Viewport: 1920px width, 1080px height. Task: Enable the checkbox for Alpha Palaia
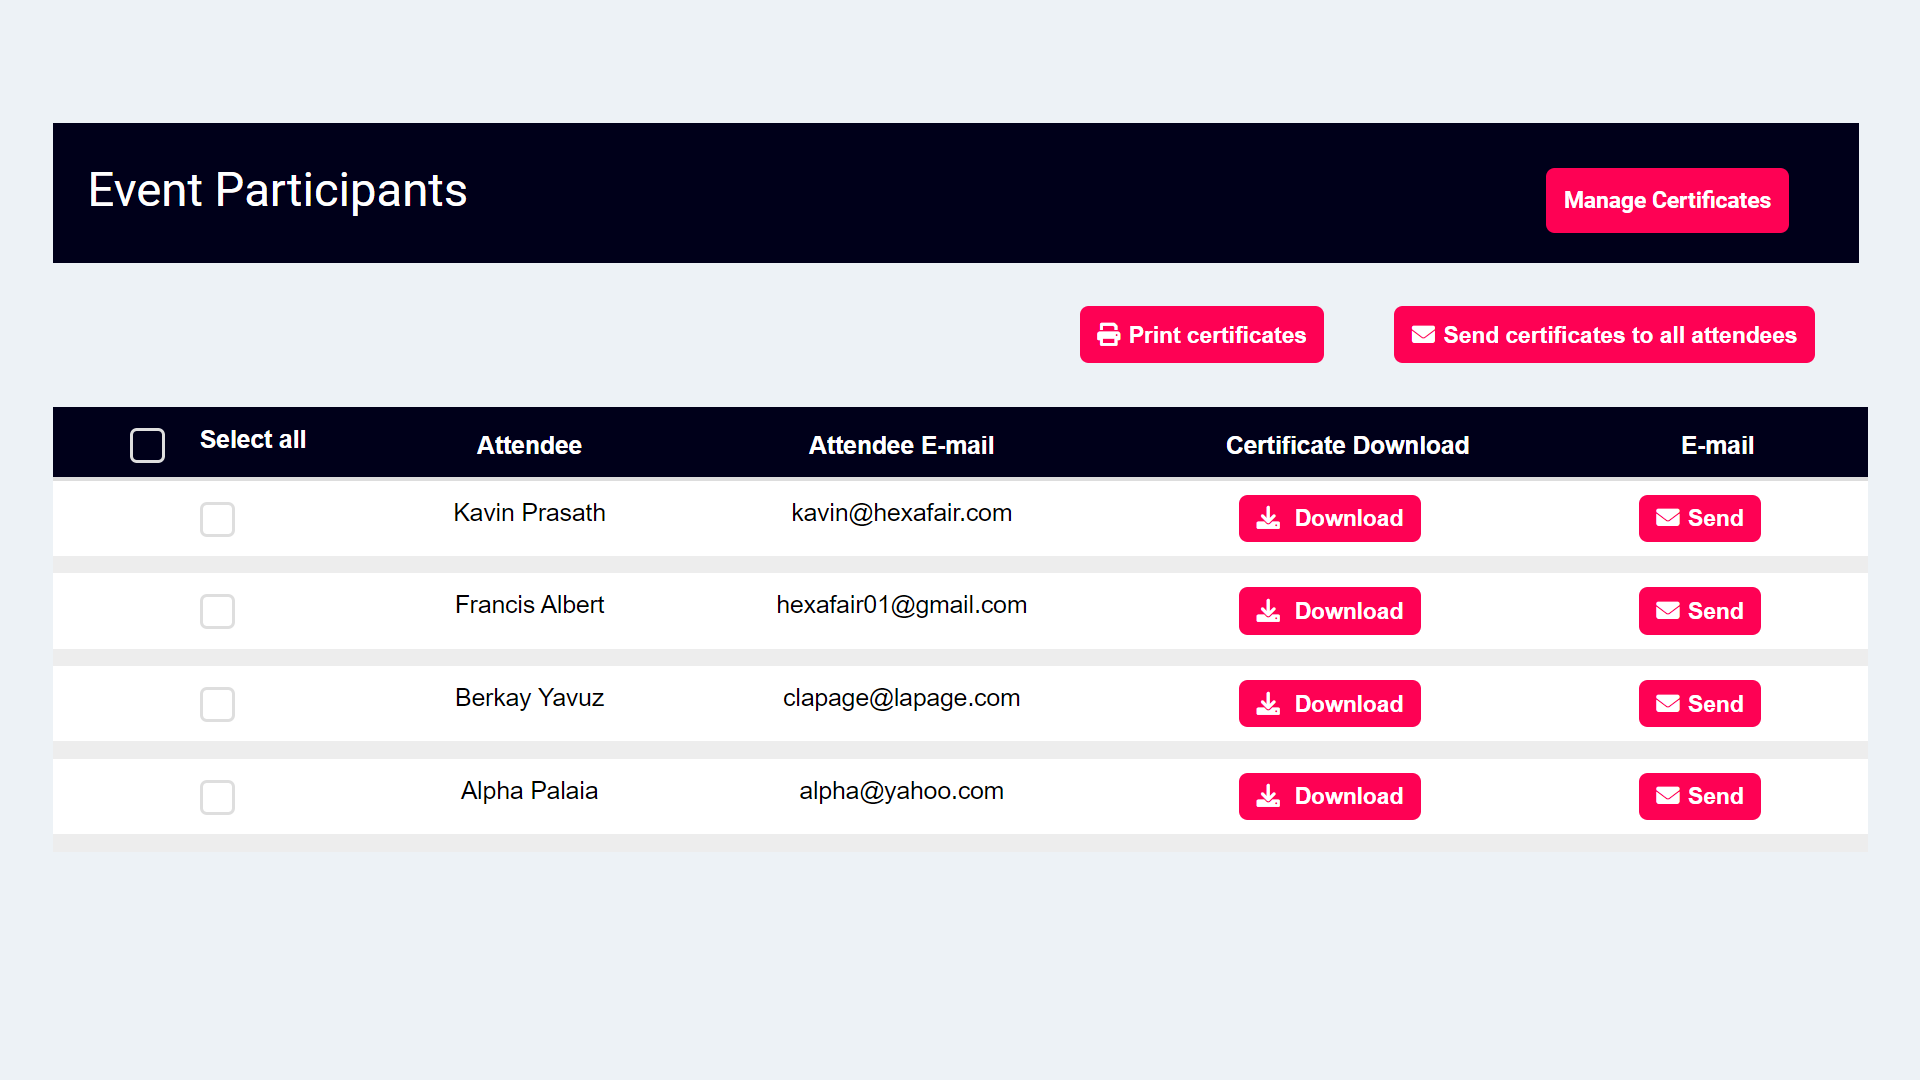tap(216, 795)
